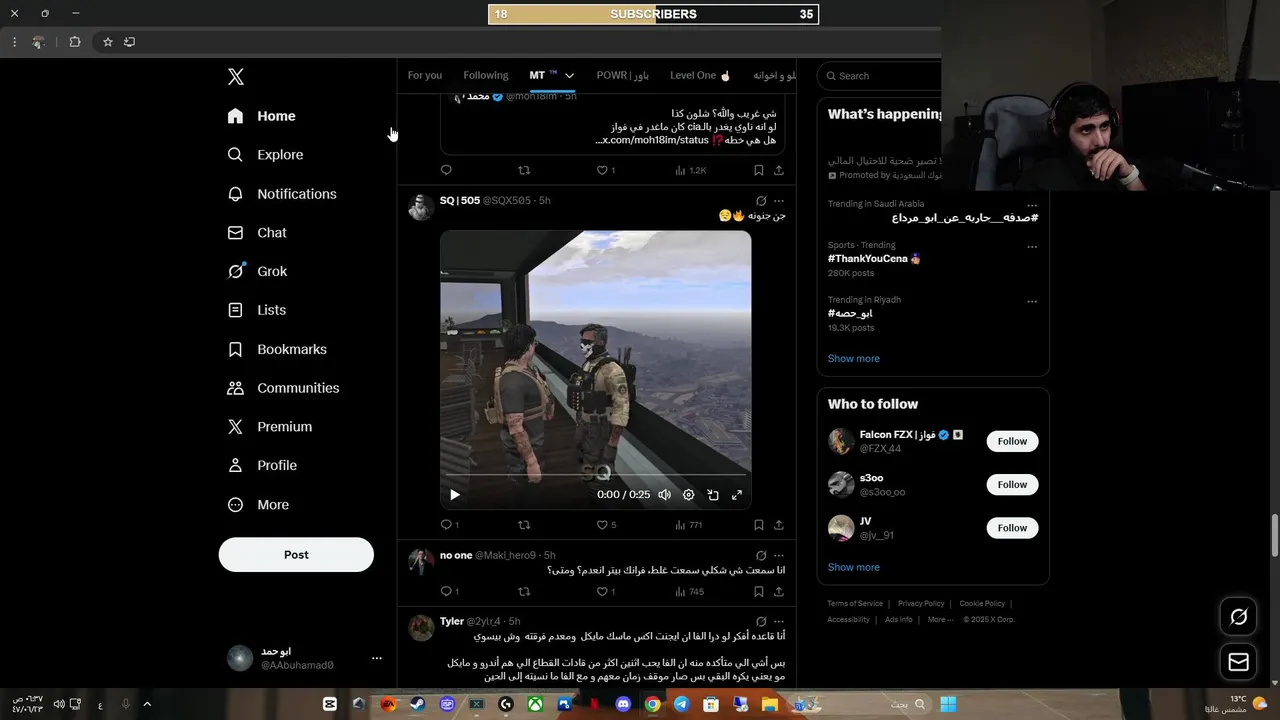The width and height of the screenshot is (1280, 720).
Task: Bookmark the top @moh18im post
Action: [x=759, y=171]
